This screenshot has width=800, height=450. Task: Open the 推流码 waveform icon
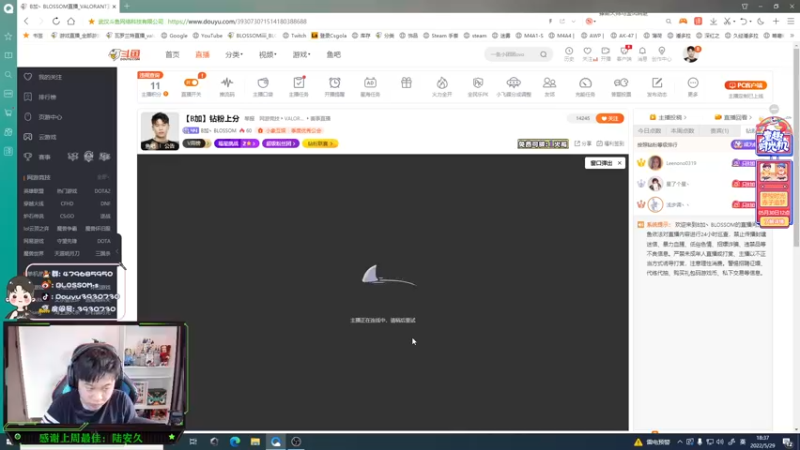[227, 83]
